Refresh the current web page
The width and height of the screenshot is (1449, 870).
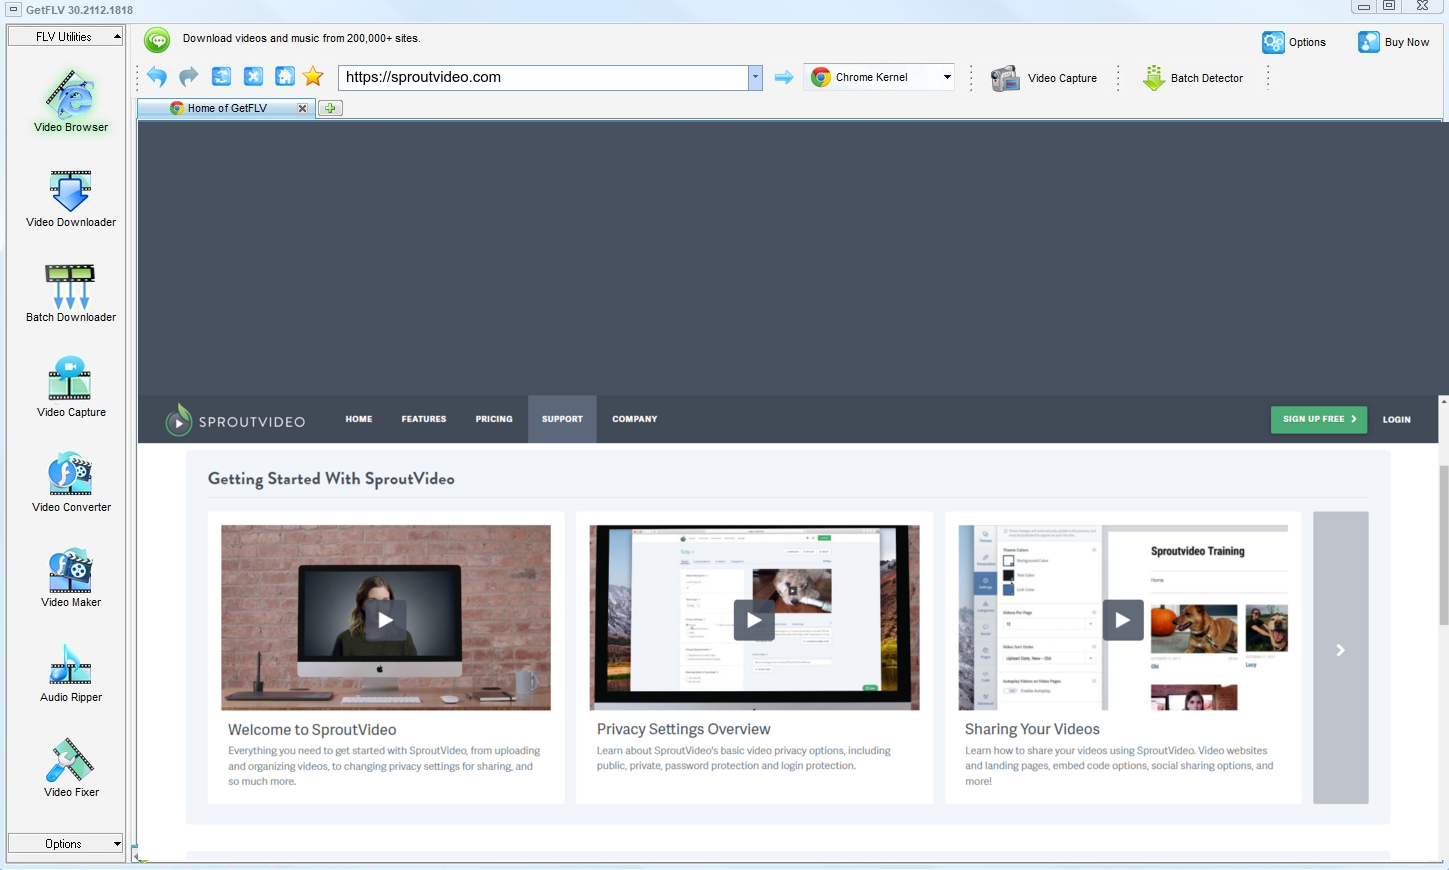tap(221, 77)
